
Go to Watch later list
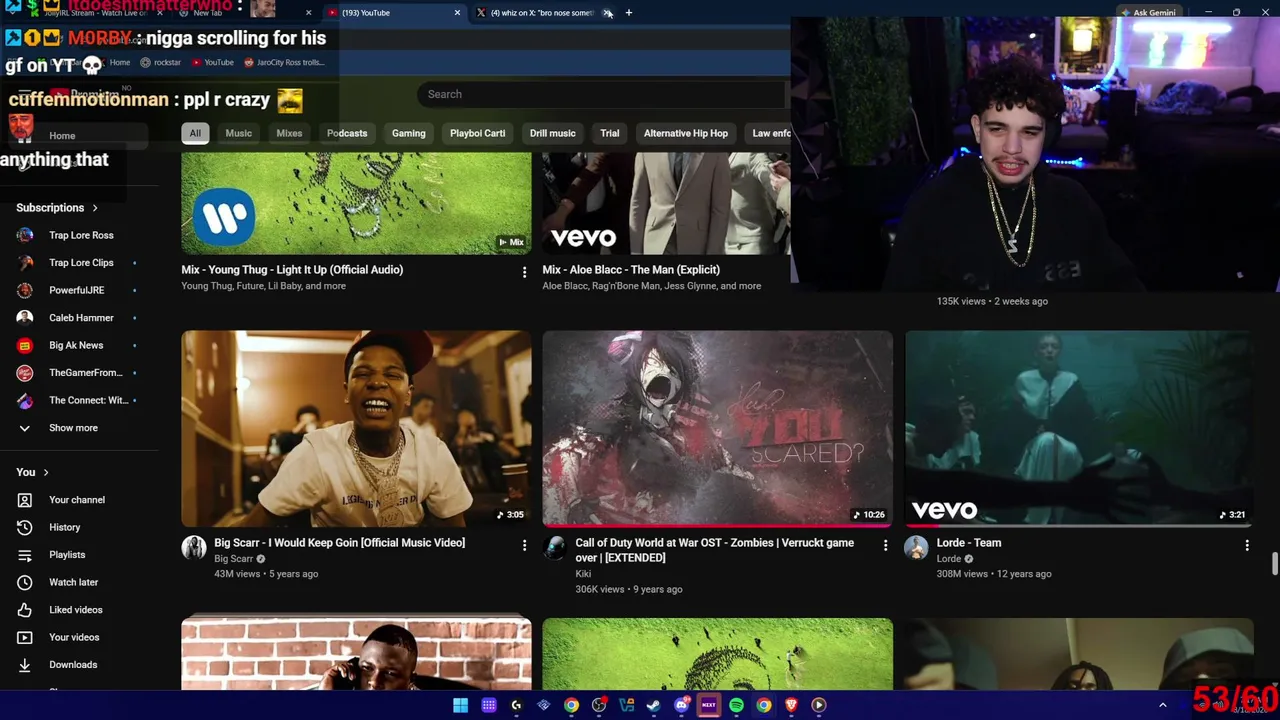[x=73, y=582]
